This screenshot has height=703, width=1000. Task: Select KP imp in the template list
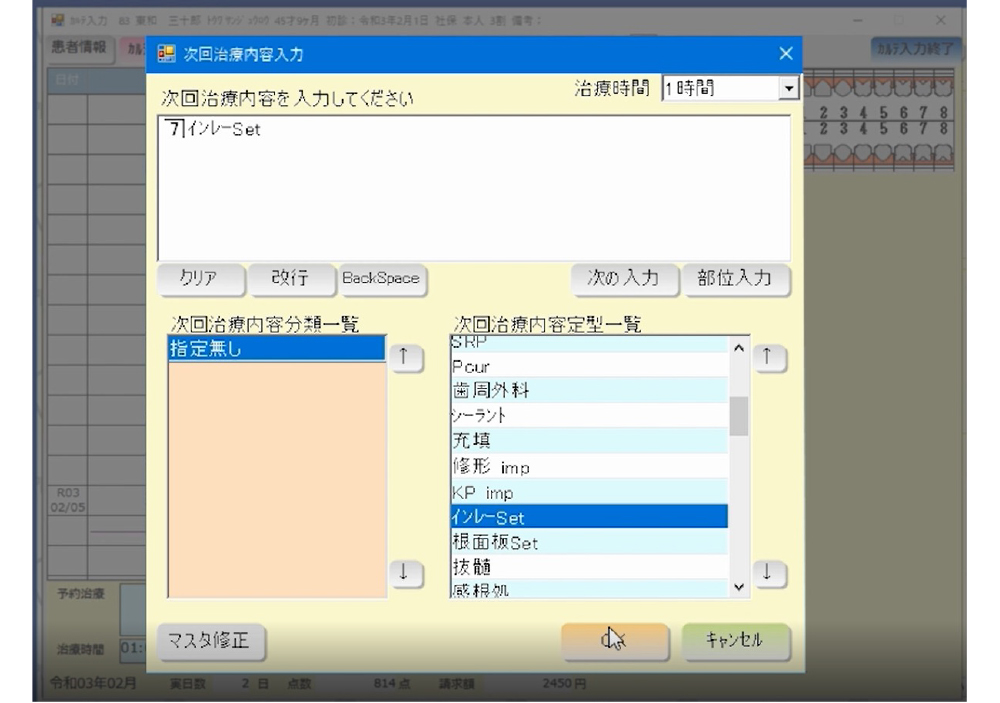(x=588, y=492)
